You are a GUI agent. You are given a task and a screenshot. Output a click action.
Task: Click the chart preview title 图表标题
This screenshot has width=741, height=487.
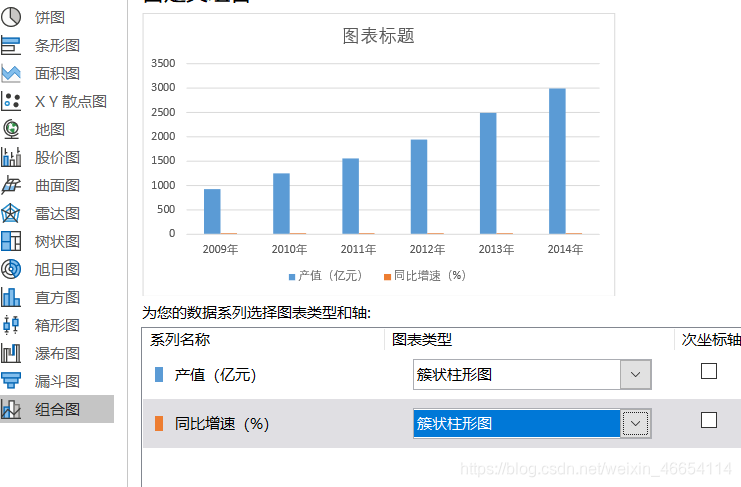coord(379,36)
